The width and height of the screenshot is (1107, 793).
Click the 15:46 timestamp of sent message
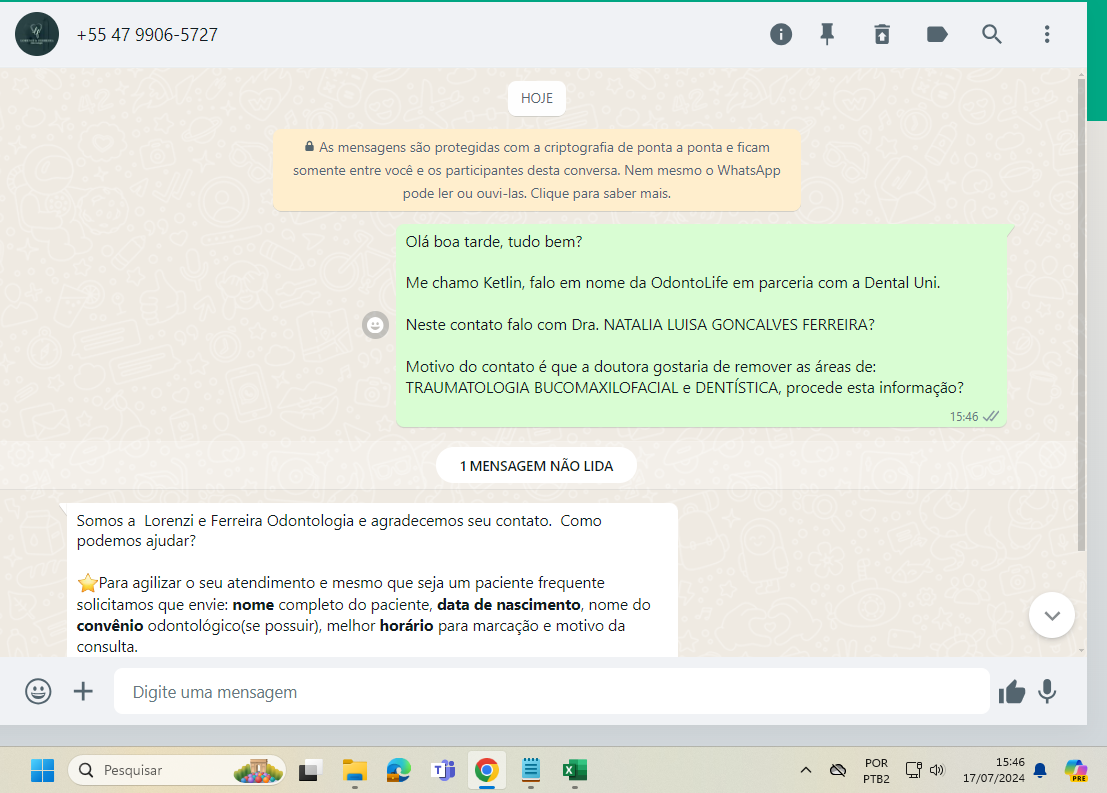[964, 417]
